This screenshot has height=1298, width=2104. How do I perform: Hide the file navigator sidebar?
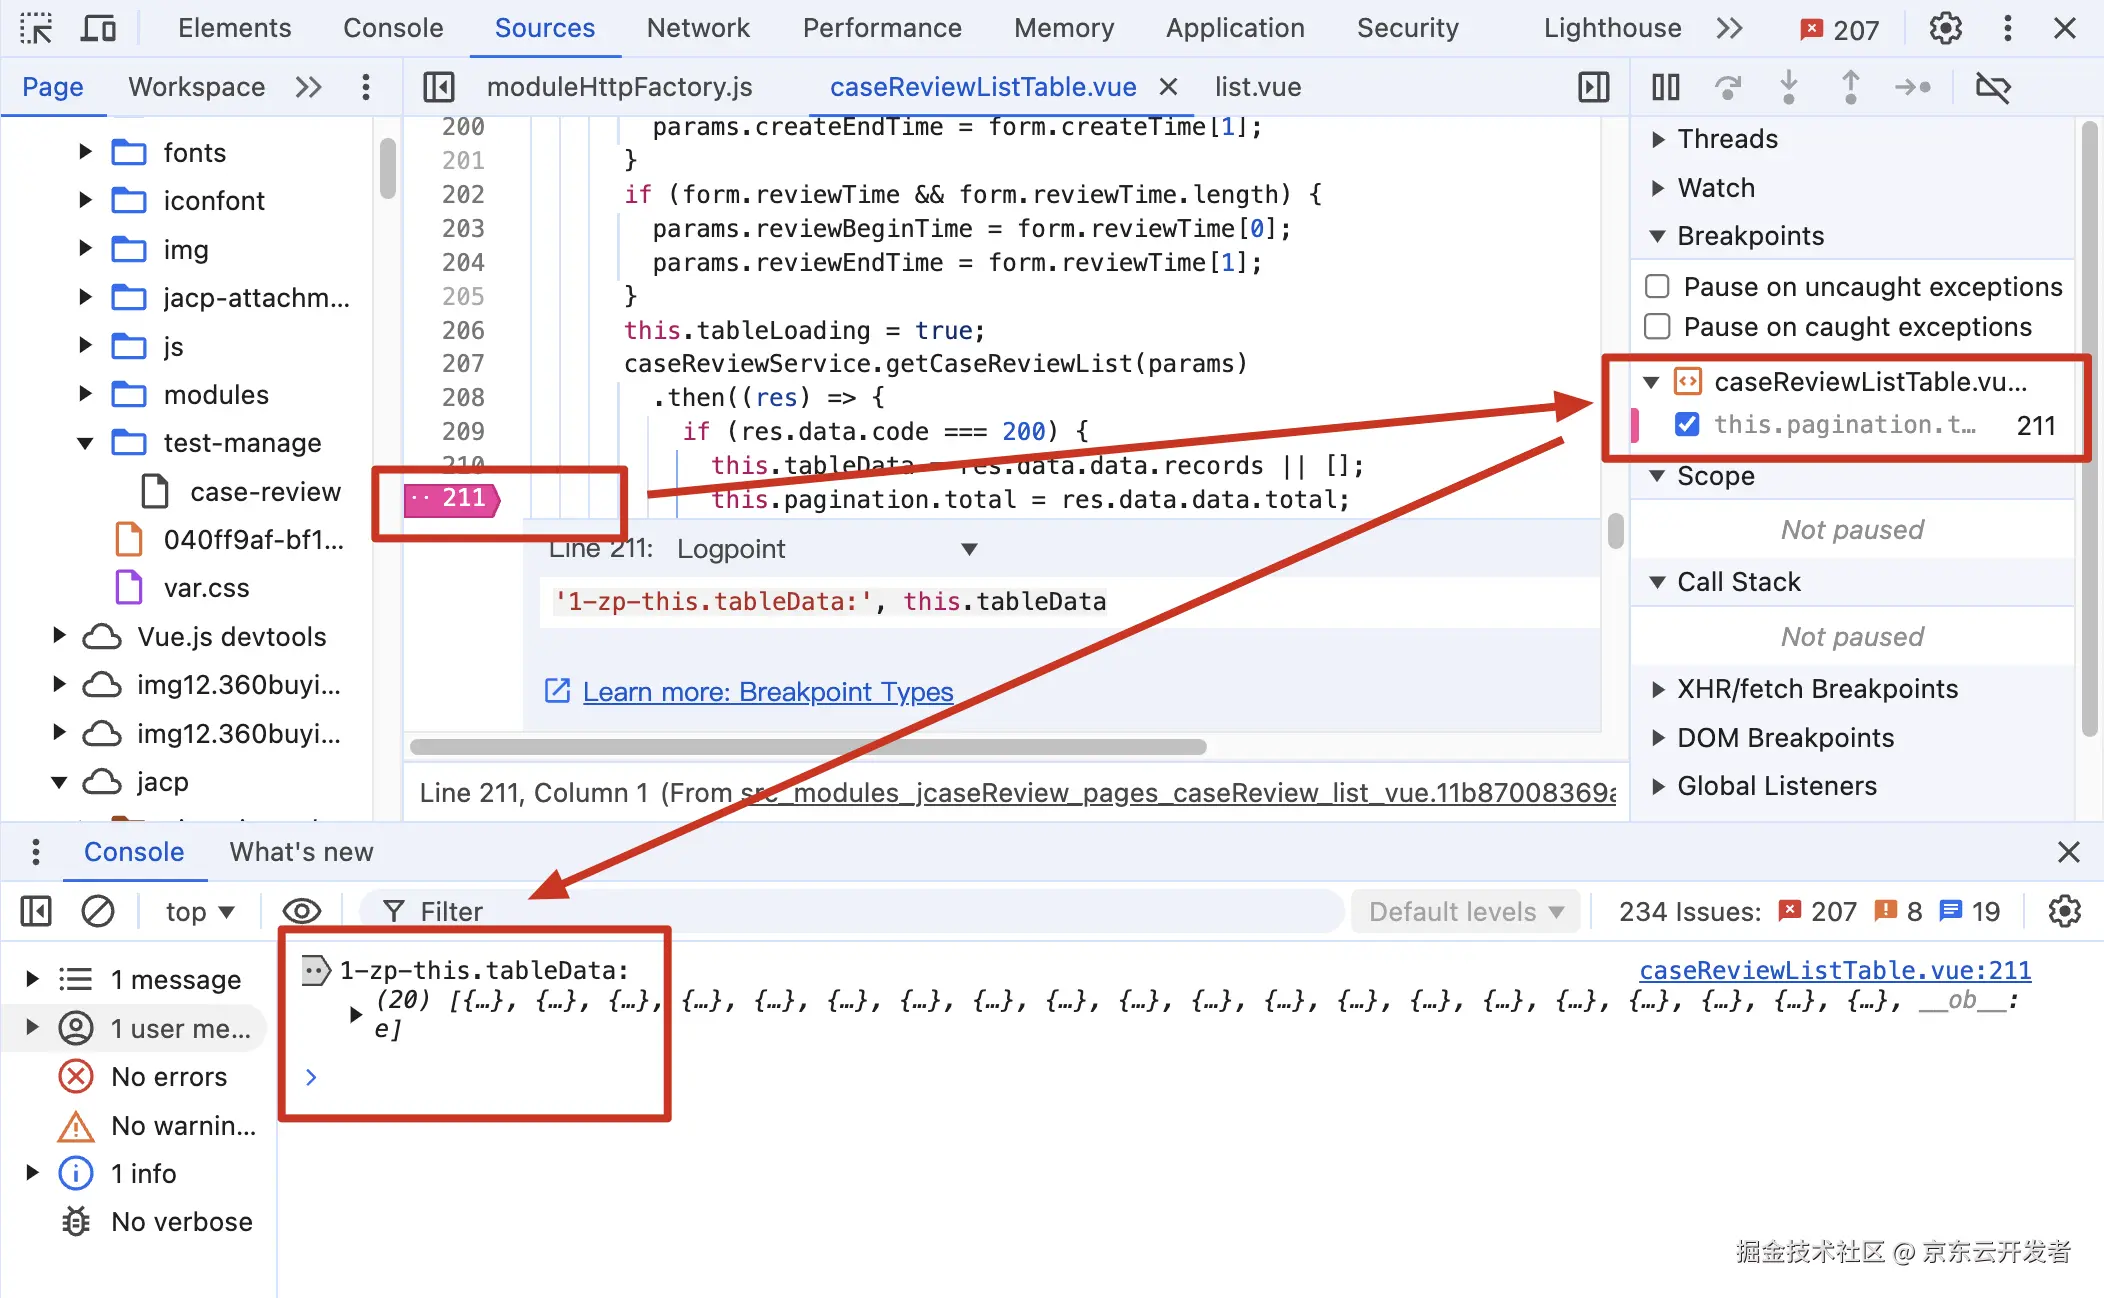click(x=438, y=88)
